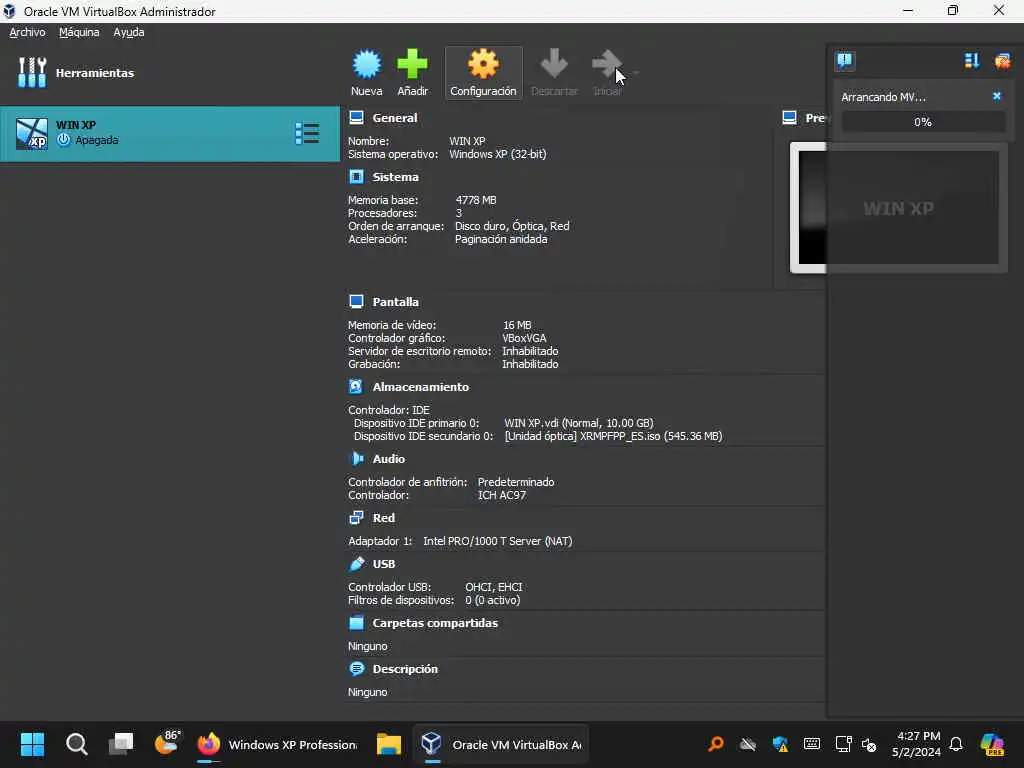Click the VBoxVGA graphics controller value

[x=524, y=338]
